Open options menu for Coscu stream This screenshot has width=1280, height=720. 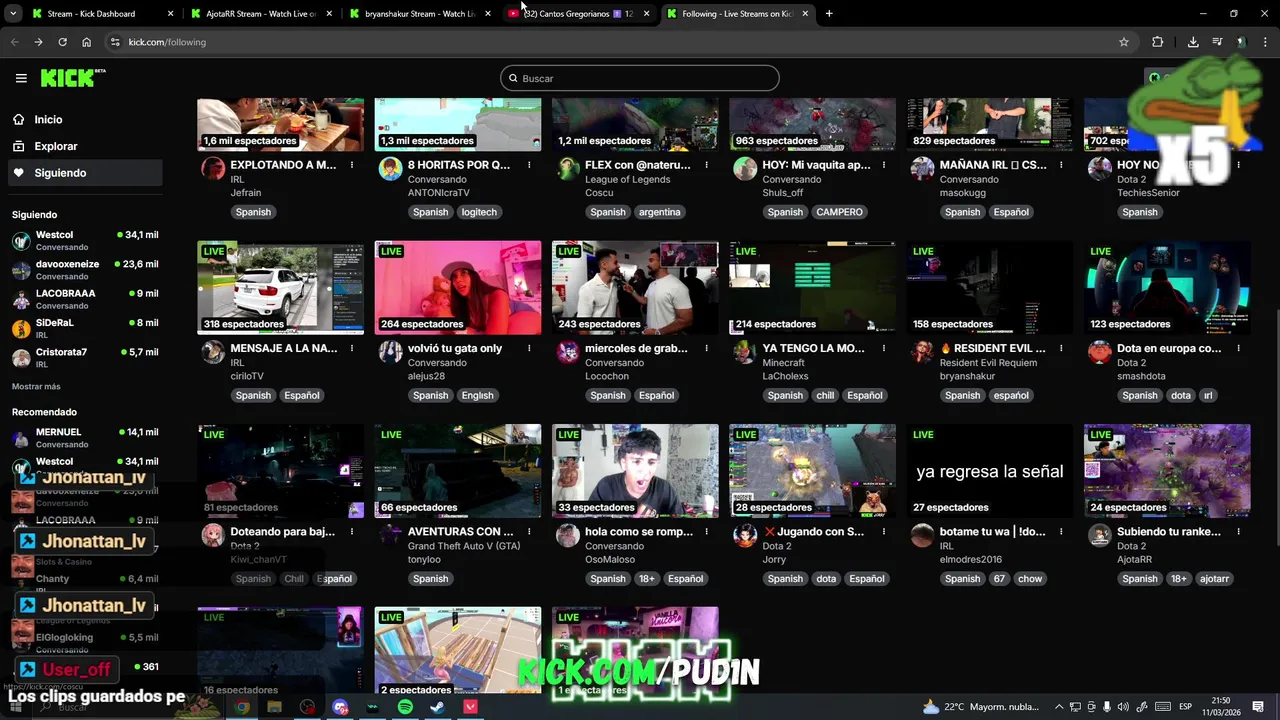click(x=707, y=165)
